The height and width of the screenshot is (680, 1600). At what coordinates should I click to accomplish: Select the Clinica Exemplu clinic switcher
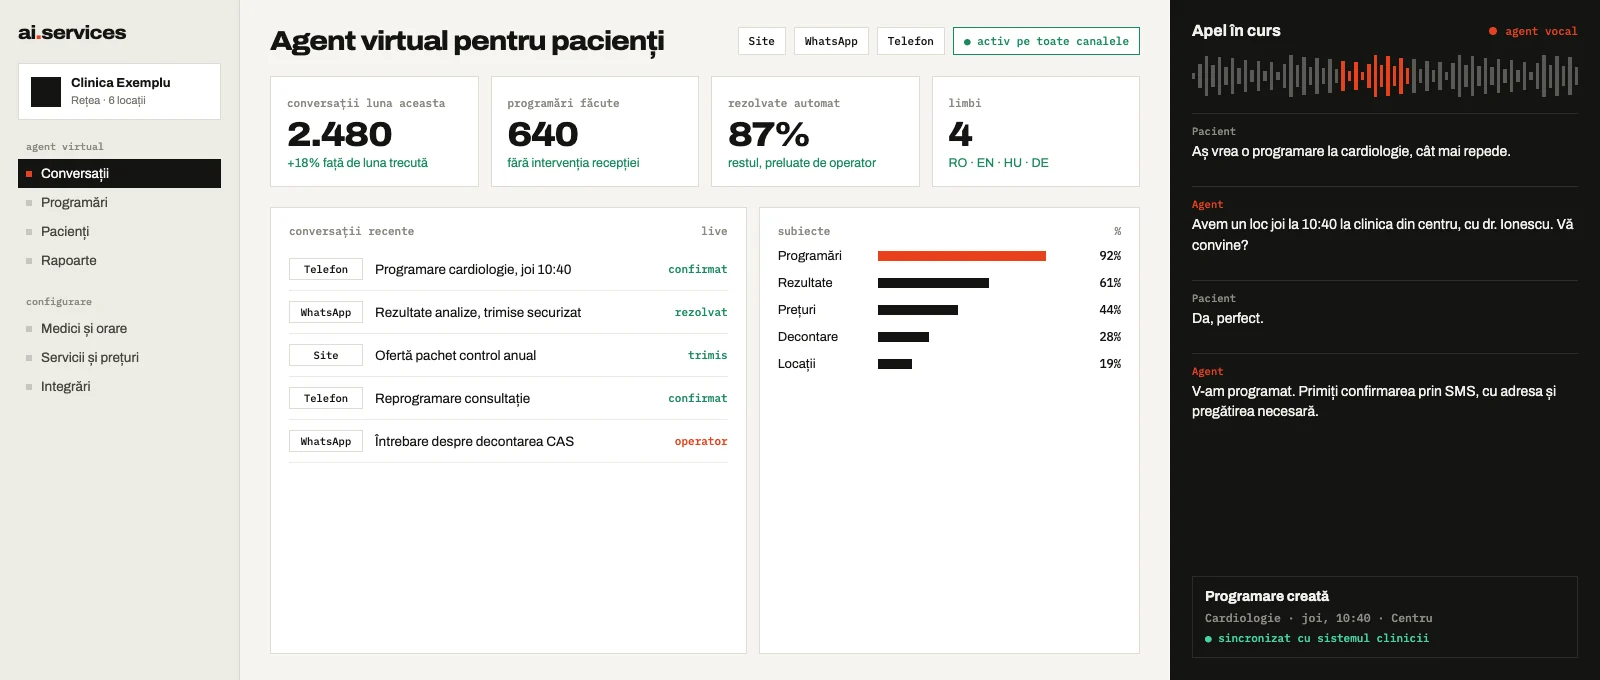[119, 92]
